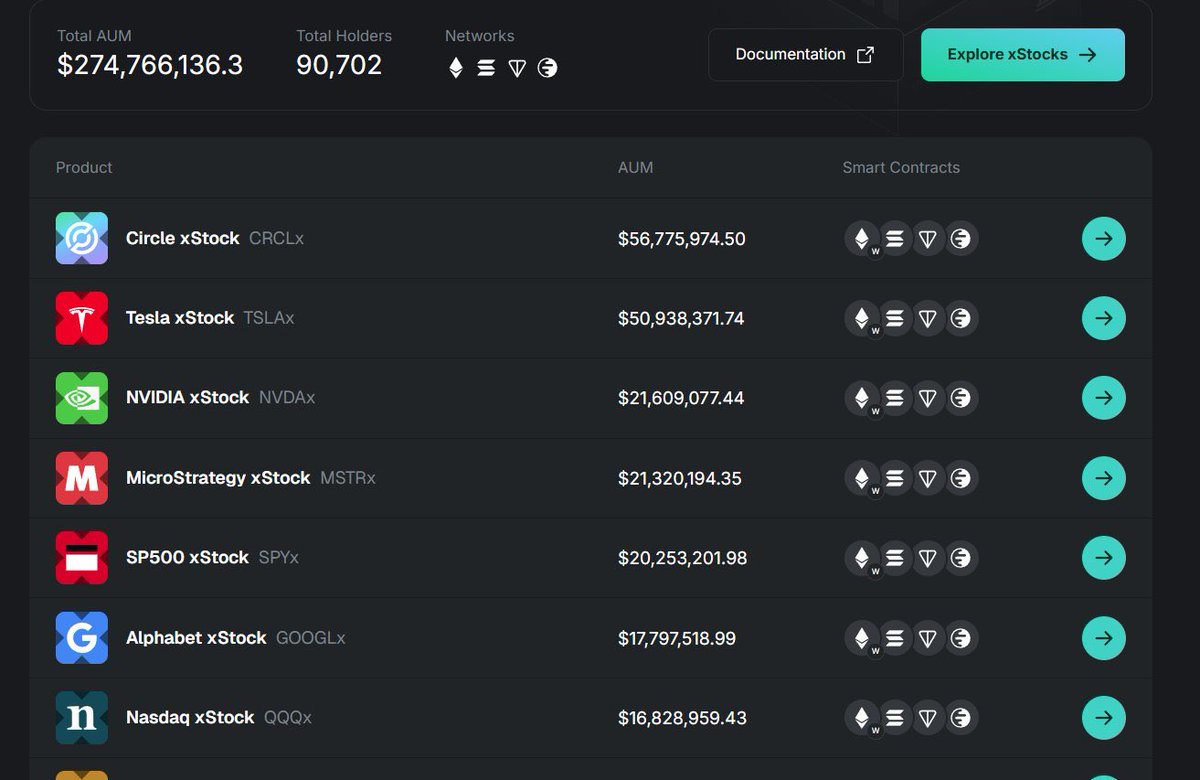Click Ethereum contract icon for Nasdaq xStock
The image size is (1200, 780).
coord(862,718)
